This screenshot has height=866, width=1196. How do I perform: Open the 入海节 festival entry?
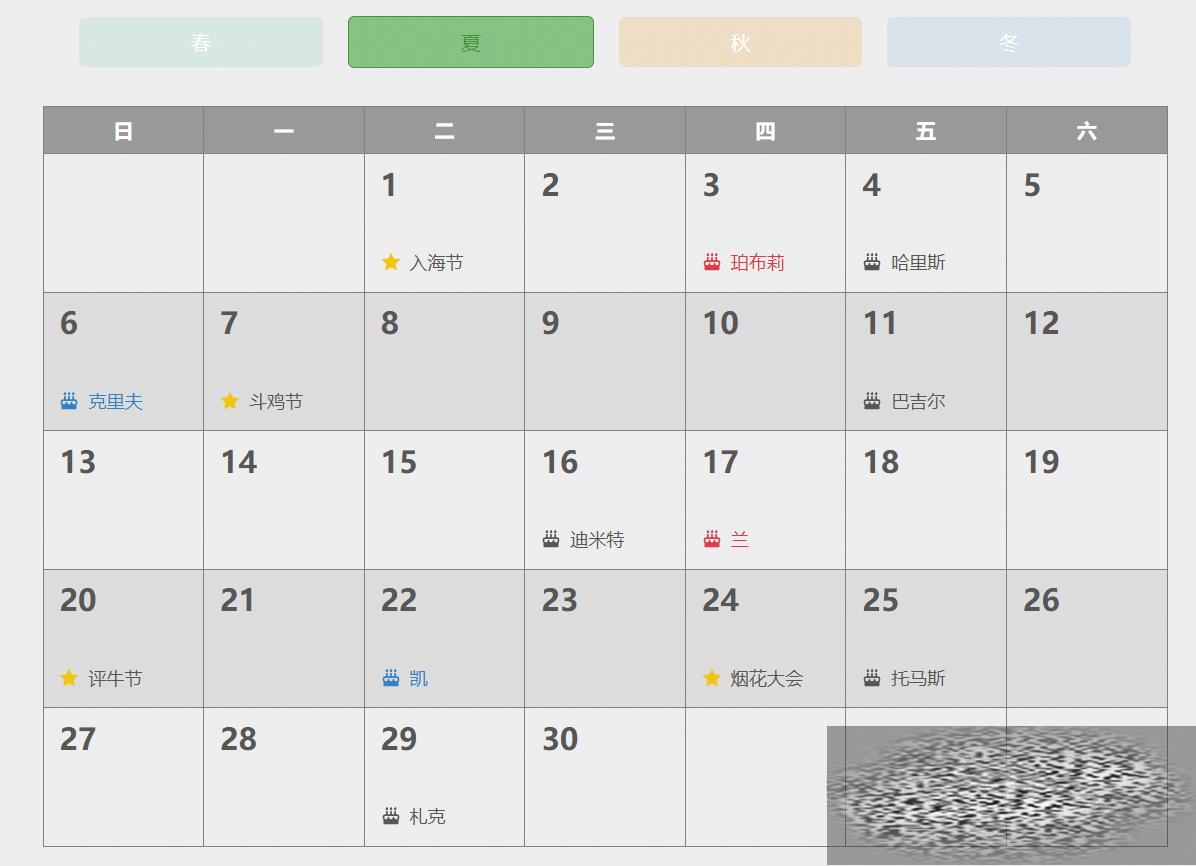[436, 263]
